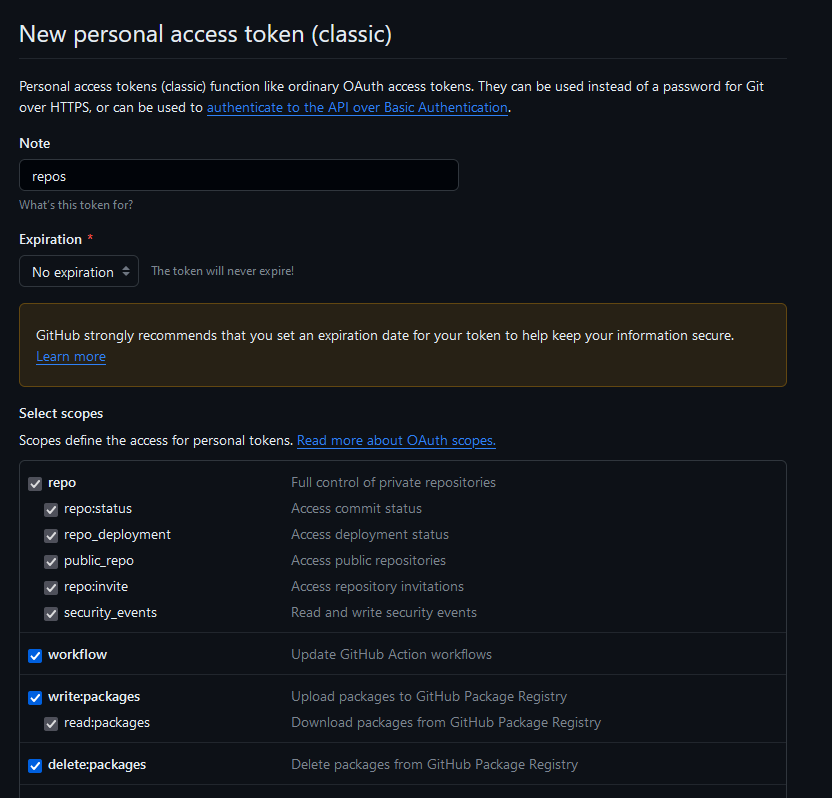Open the No expiration dropdown
This screenshot has height=798, width=832.
tap(79, 272)
